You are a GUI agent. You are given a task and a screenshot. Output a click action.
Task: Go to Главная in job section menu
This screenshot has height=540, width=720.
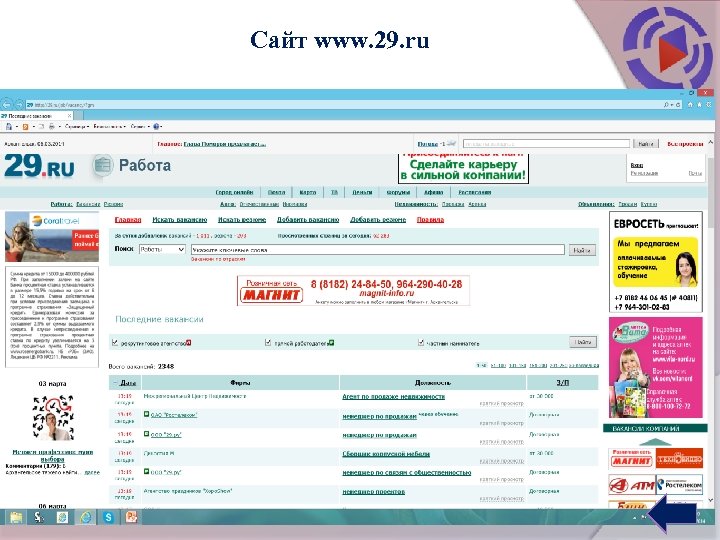pyautogui.click(x=128, y=220)
